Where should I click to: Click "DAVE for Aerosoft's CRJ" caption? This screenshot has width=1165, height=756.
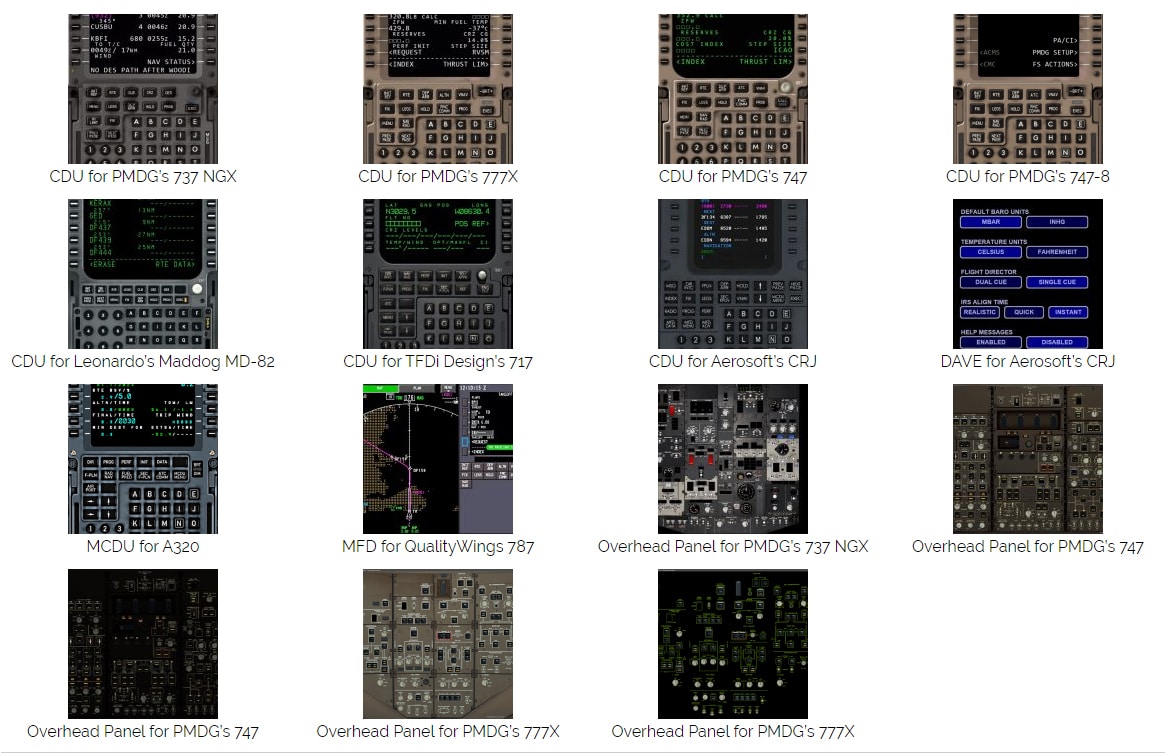click(x=1027, y=361)
